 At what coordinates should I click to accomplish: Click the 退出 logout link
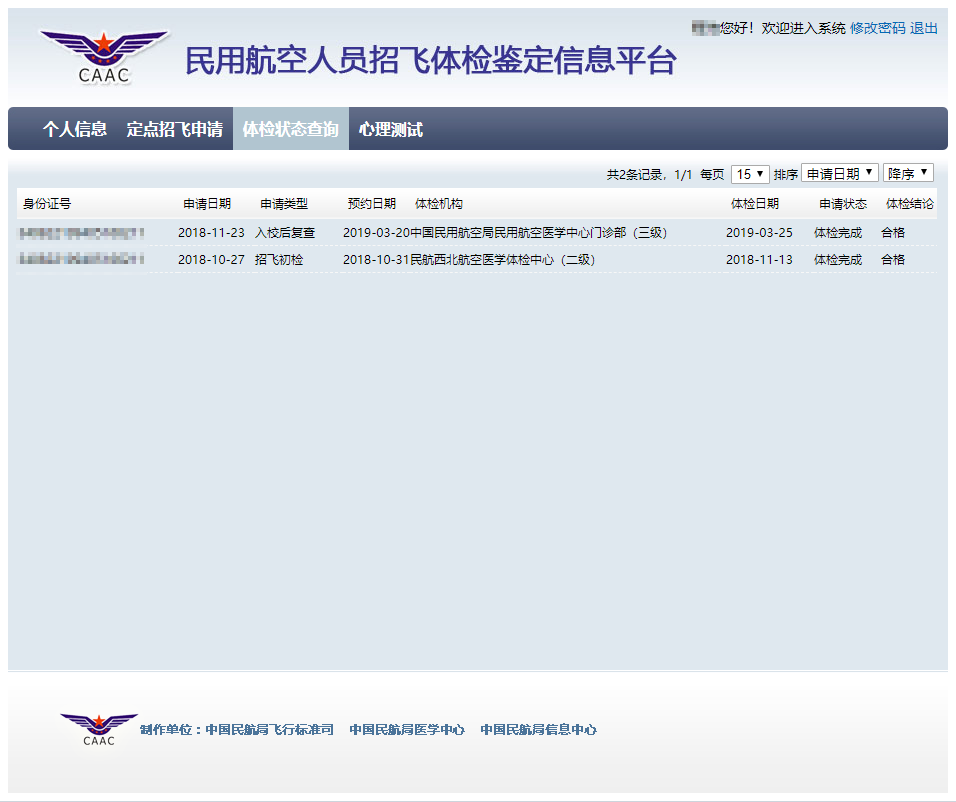(x=921, y=29)
